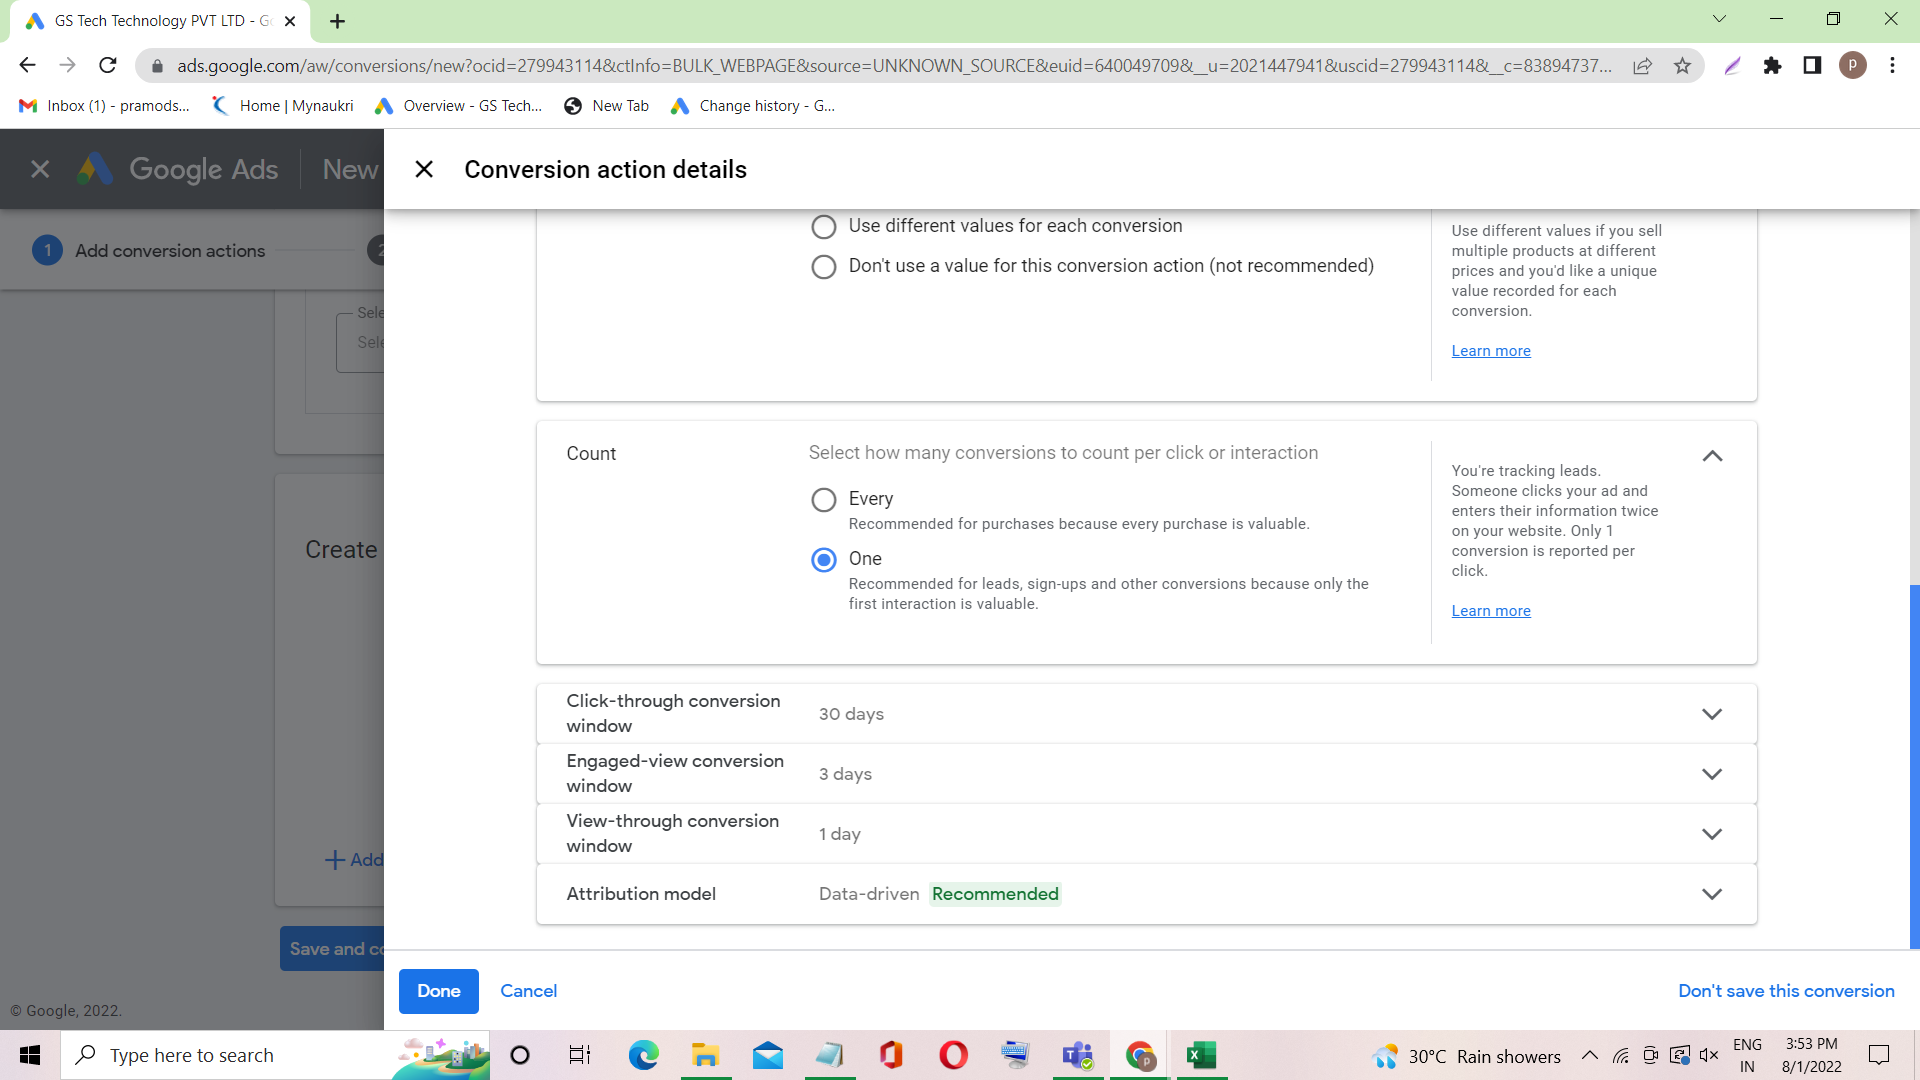Expand the Attribution model section
The height and width of the screenshot is (1080, 1920).
1712,894
